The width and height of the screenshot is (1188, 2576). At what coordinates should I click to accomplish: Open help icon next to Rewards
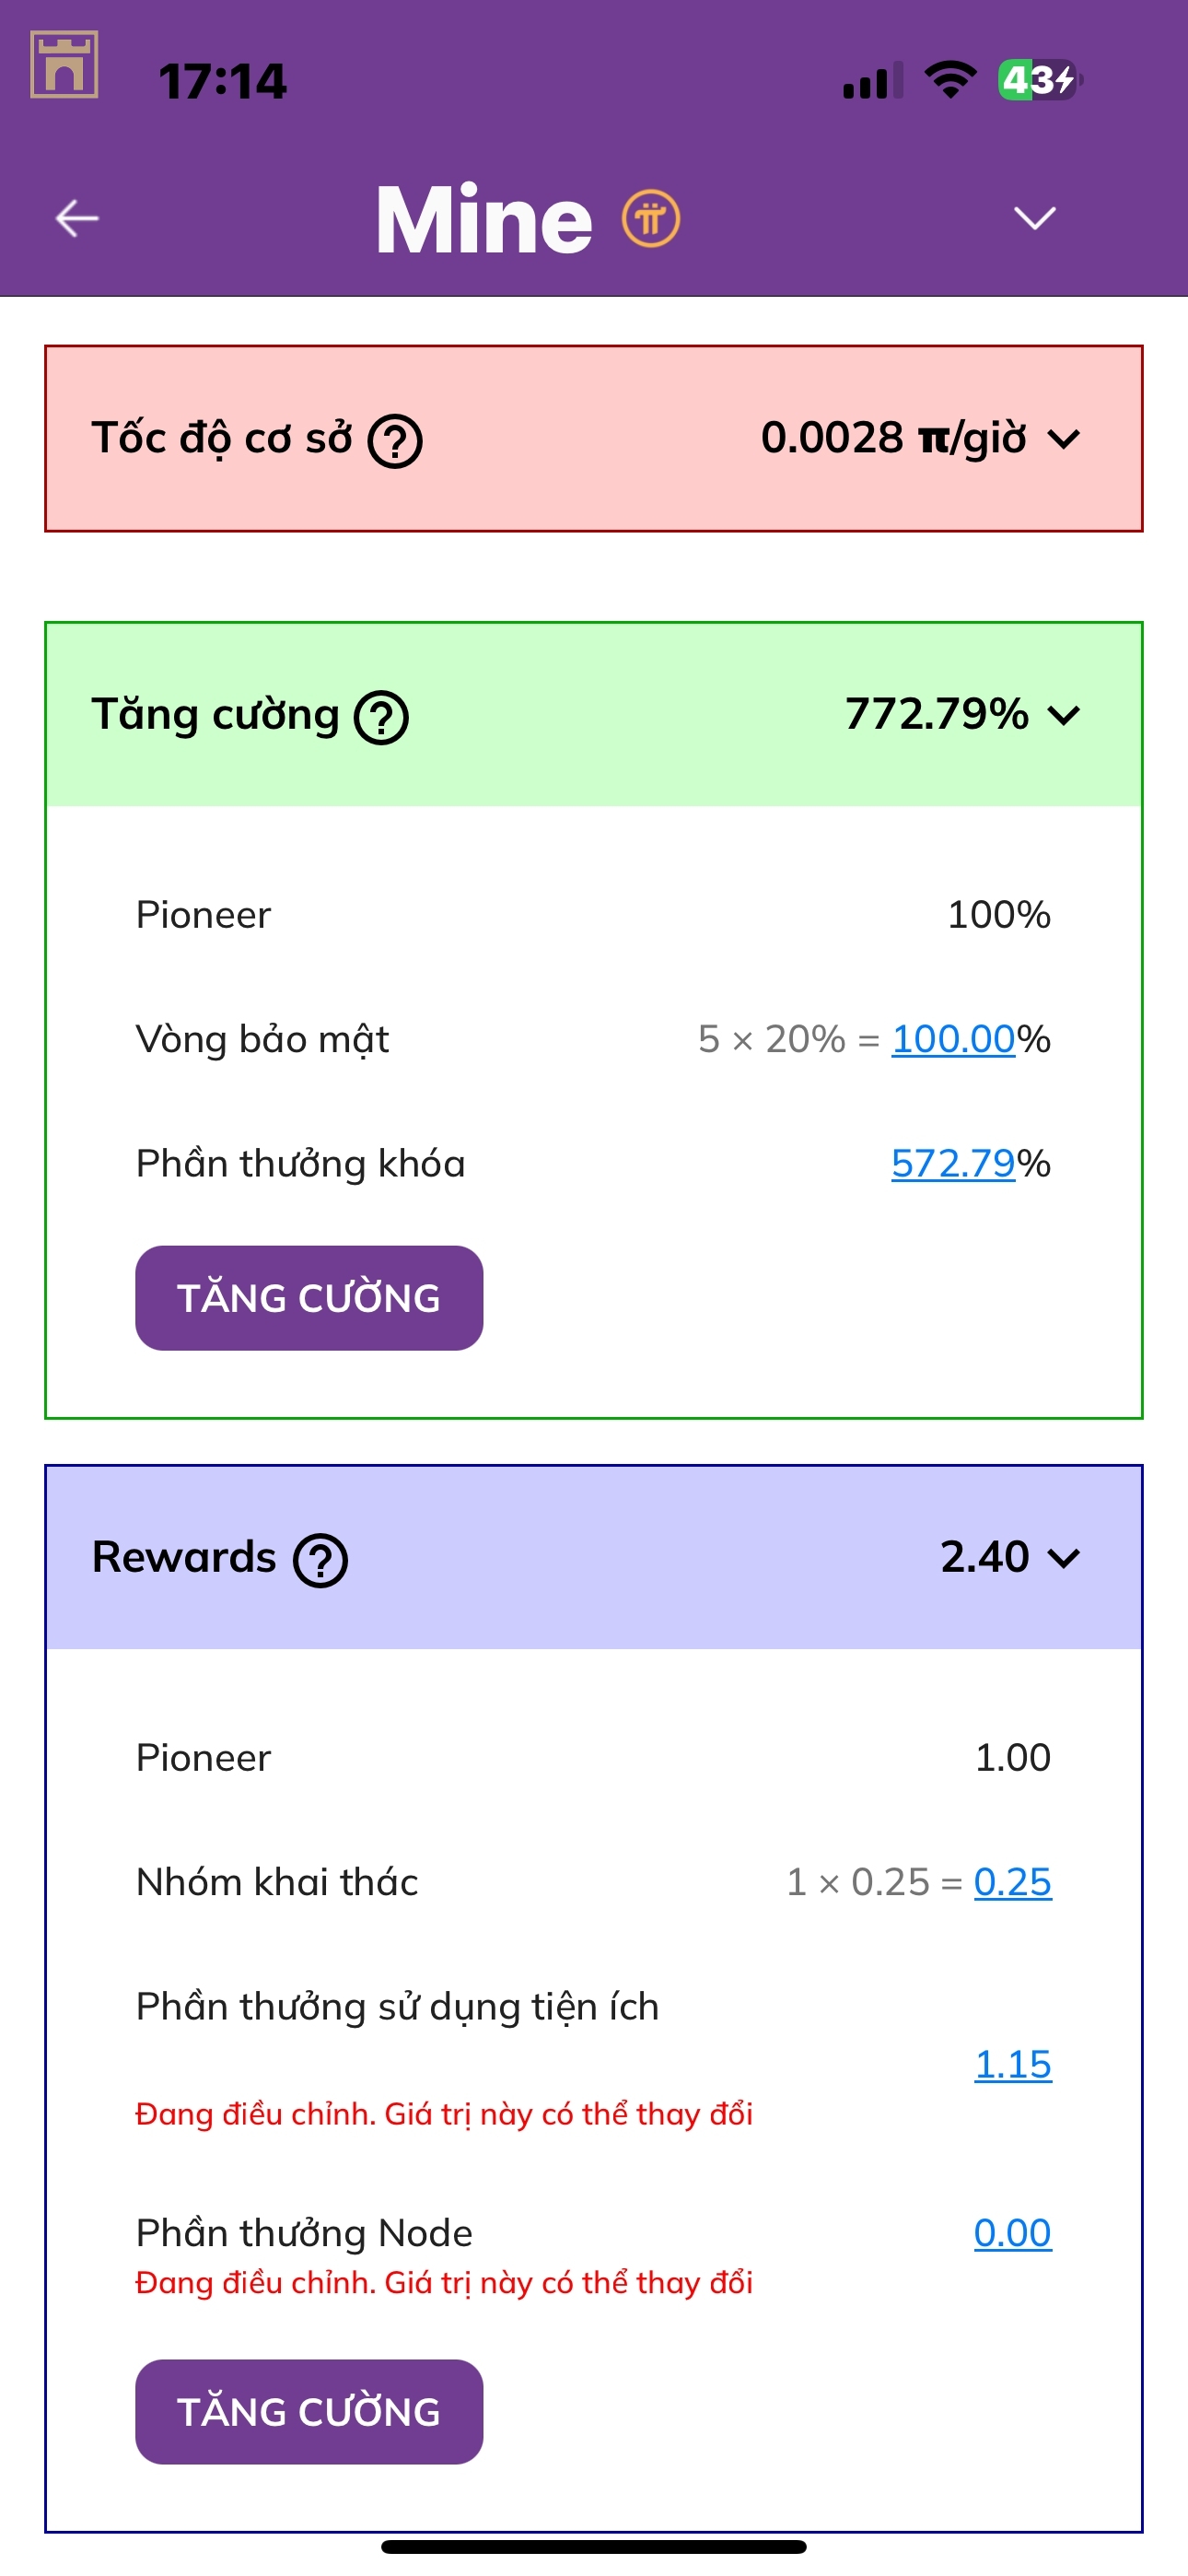coord(320,1560)
